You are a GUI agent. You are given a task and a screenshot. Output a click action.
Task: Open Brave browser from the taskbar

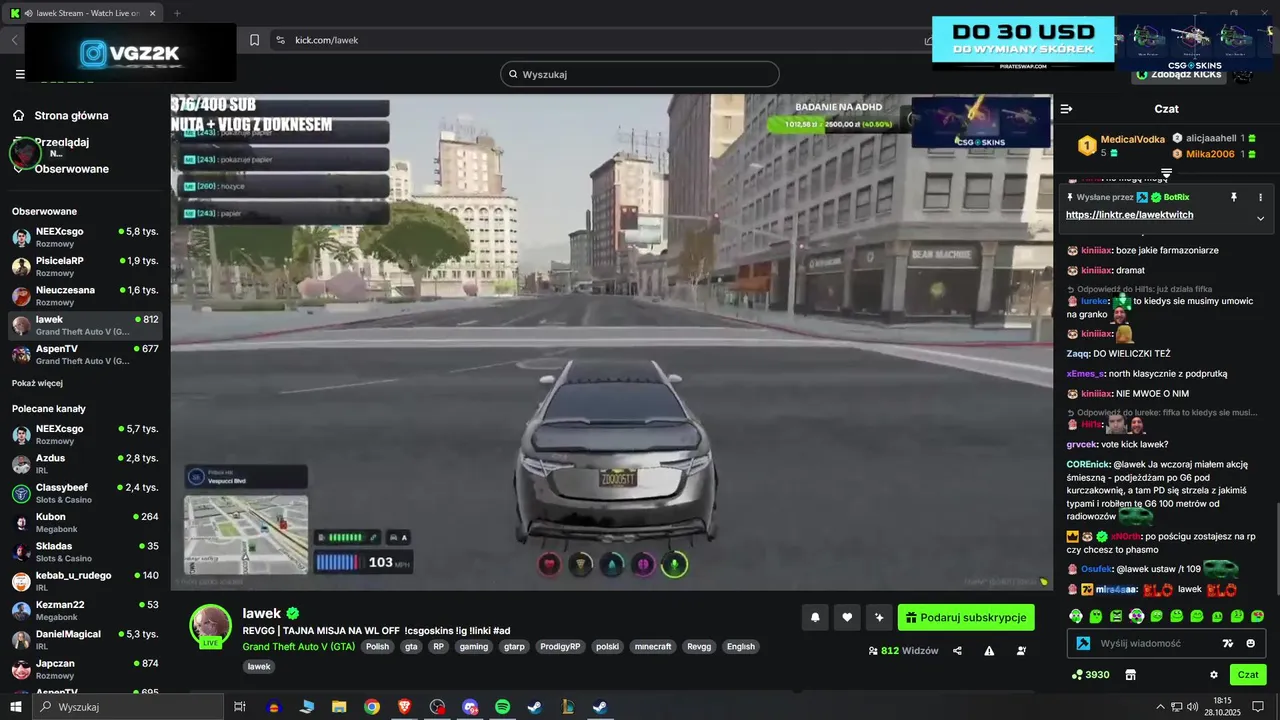404,707
